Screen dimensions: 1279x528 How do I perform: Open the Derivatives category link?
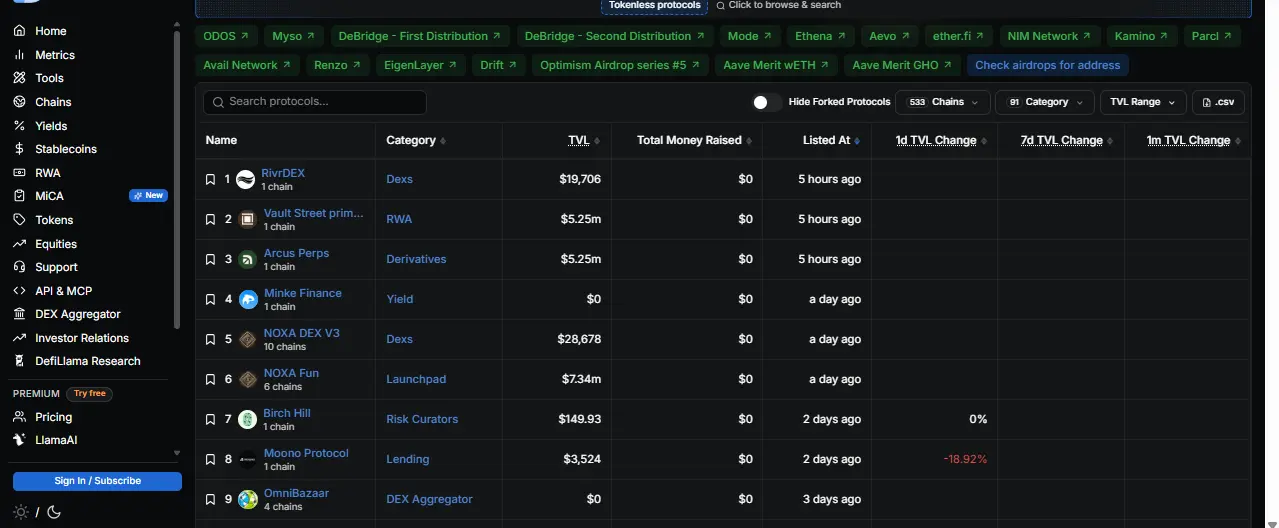[416, 259]
